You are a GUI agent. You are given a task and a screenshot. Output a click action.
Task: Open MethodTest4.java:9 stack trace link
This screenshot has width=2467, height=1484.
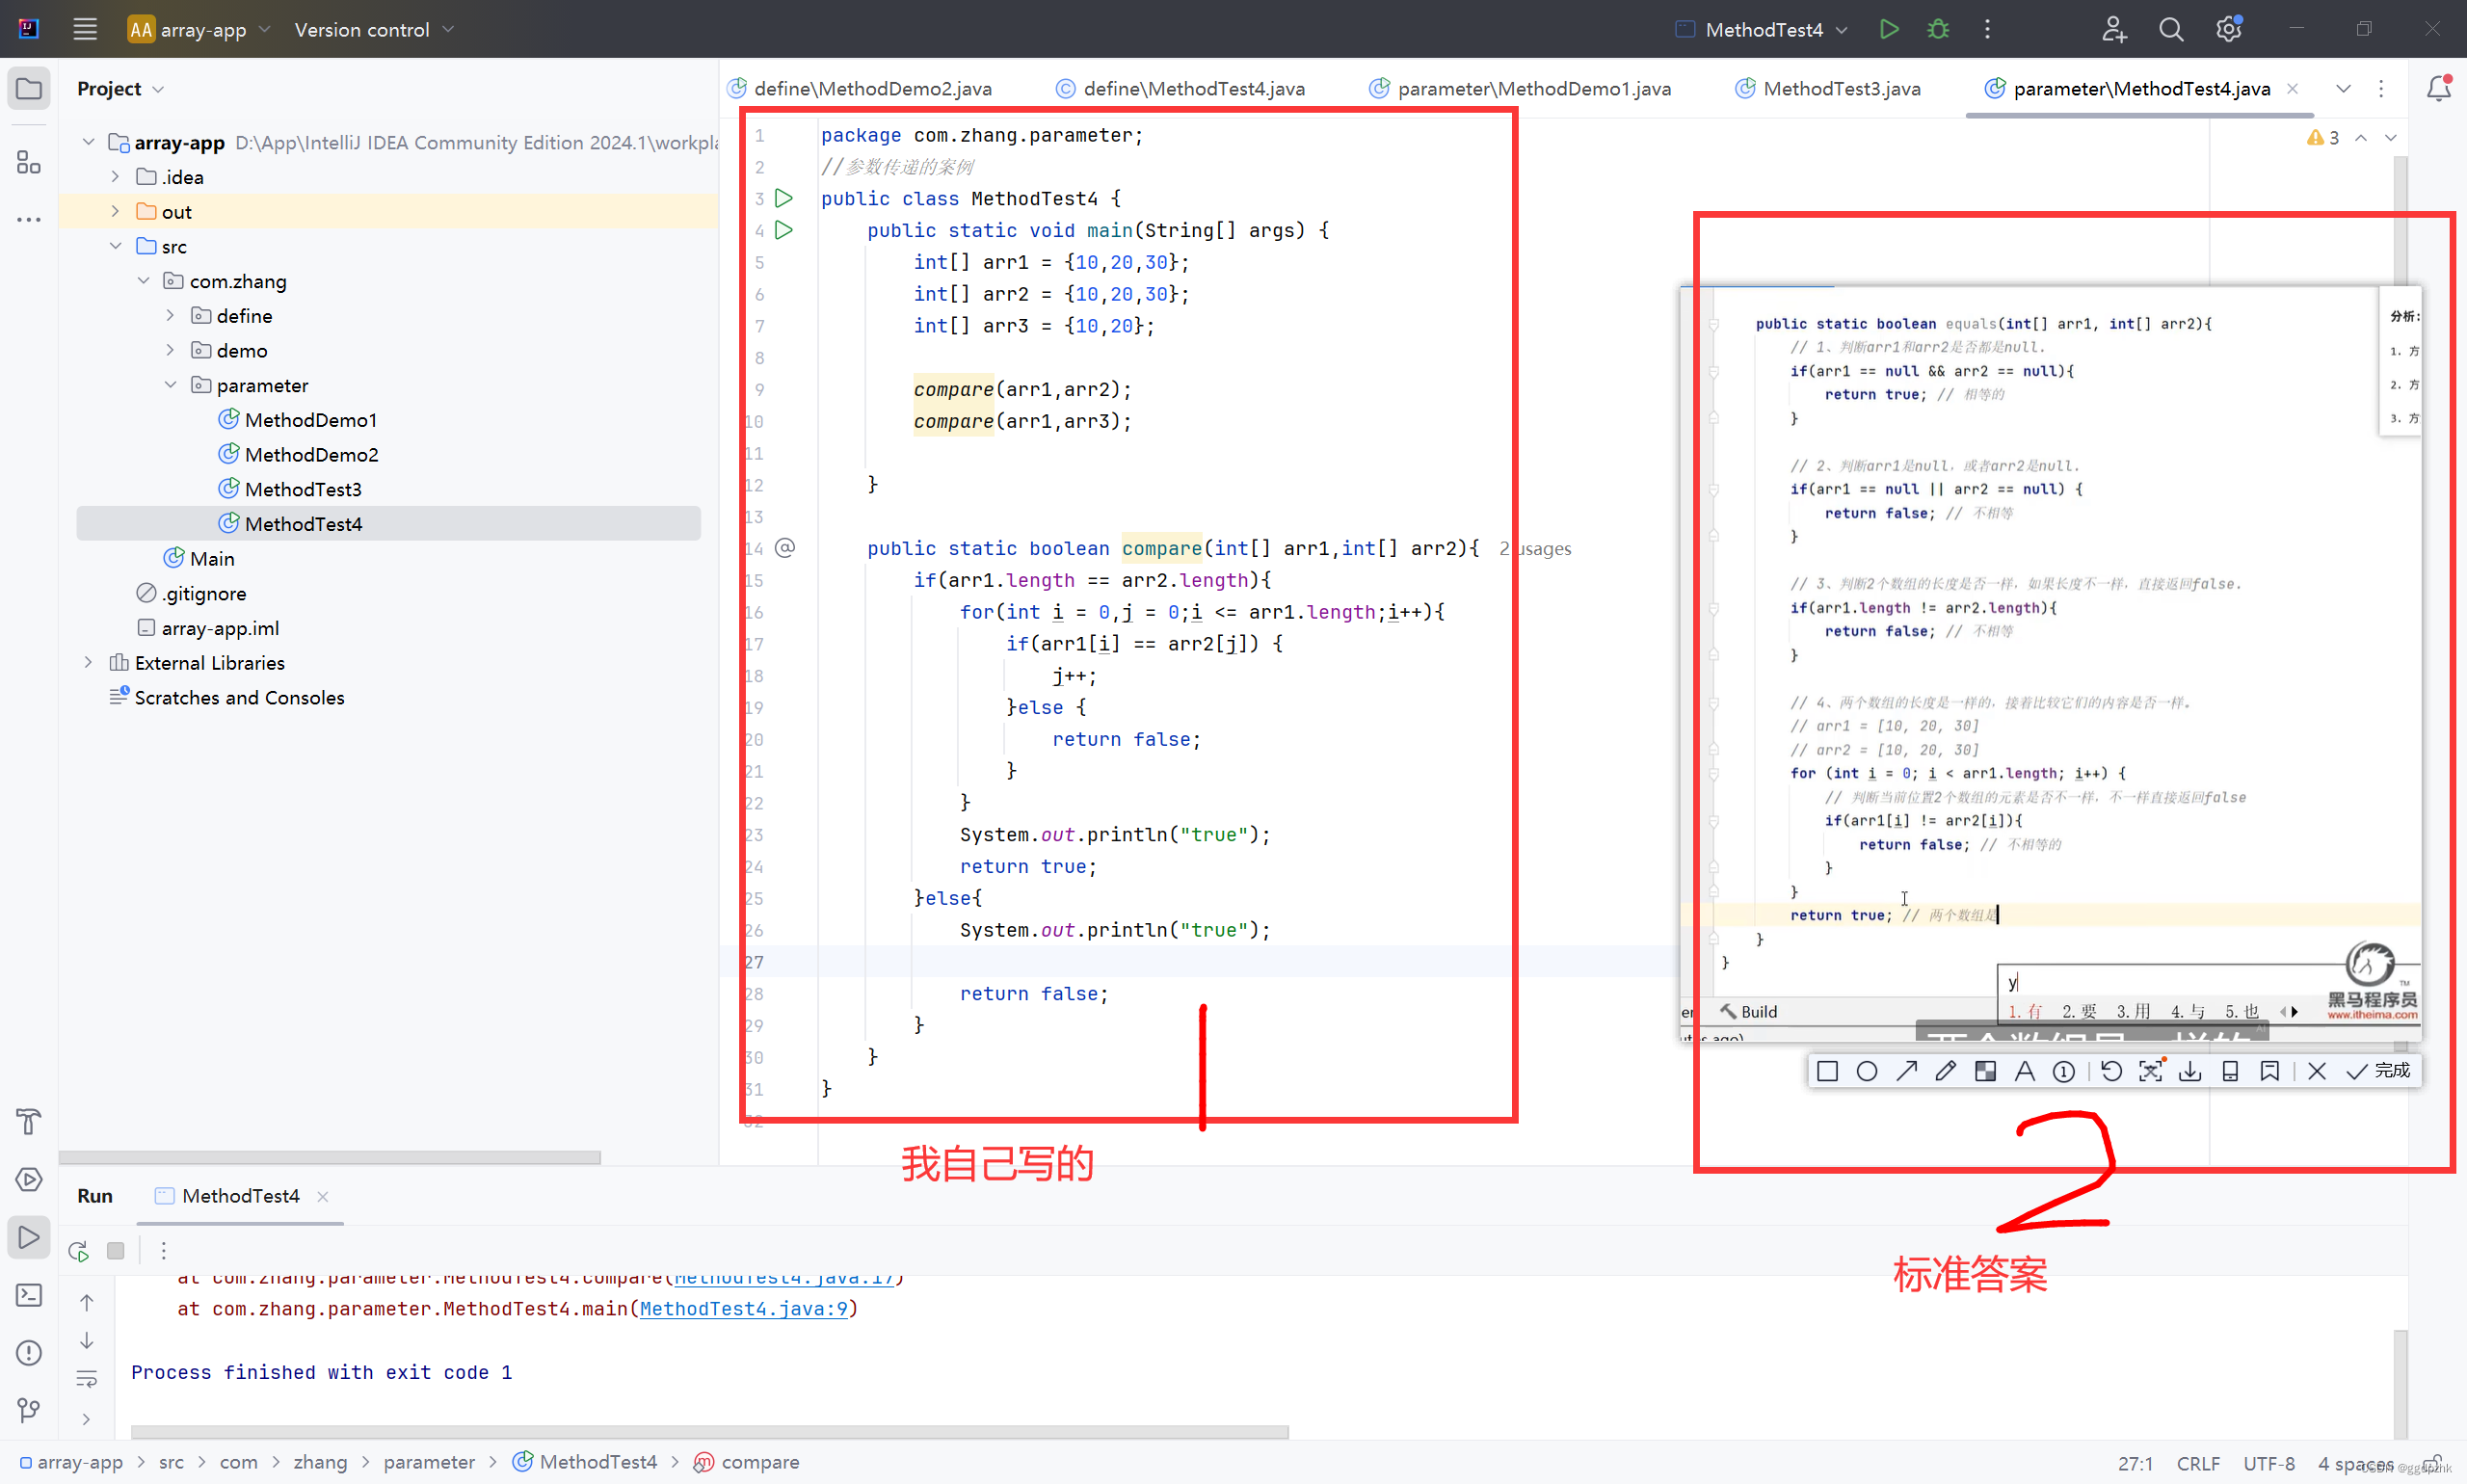744,1309
